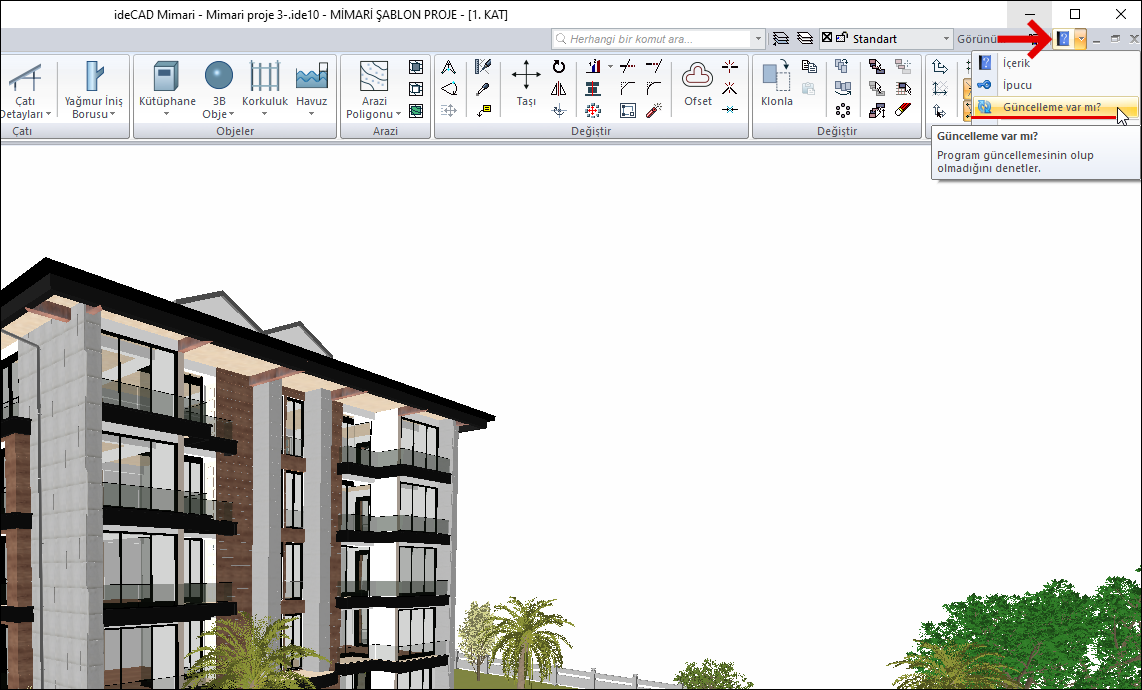The width and height of the screenshot is (1142, 690).
Task: Select Güncelleme var mı? menu entry
Action: pos(1055,107)
